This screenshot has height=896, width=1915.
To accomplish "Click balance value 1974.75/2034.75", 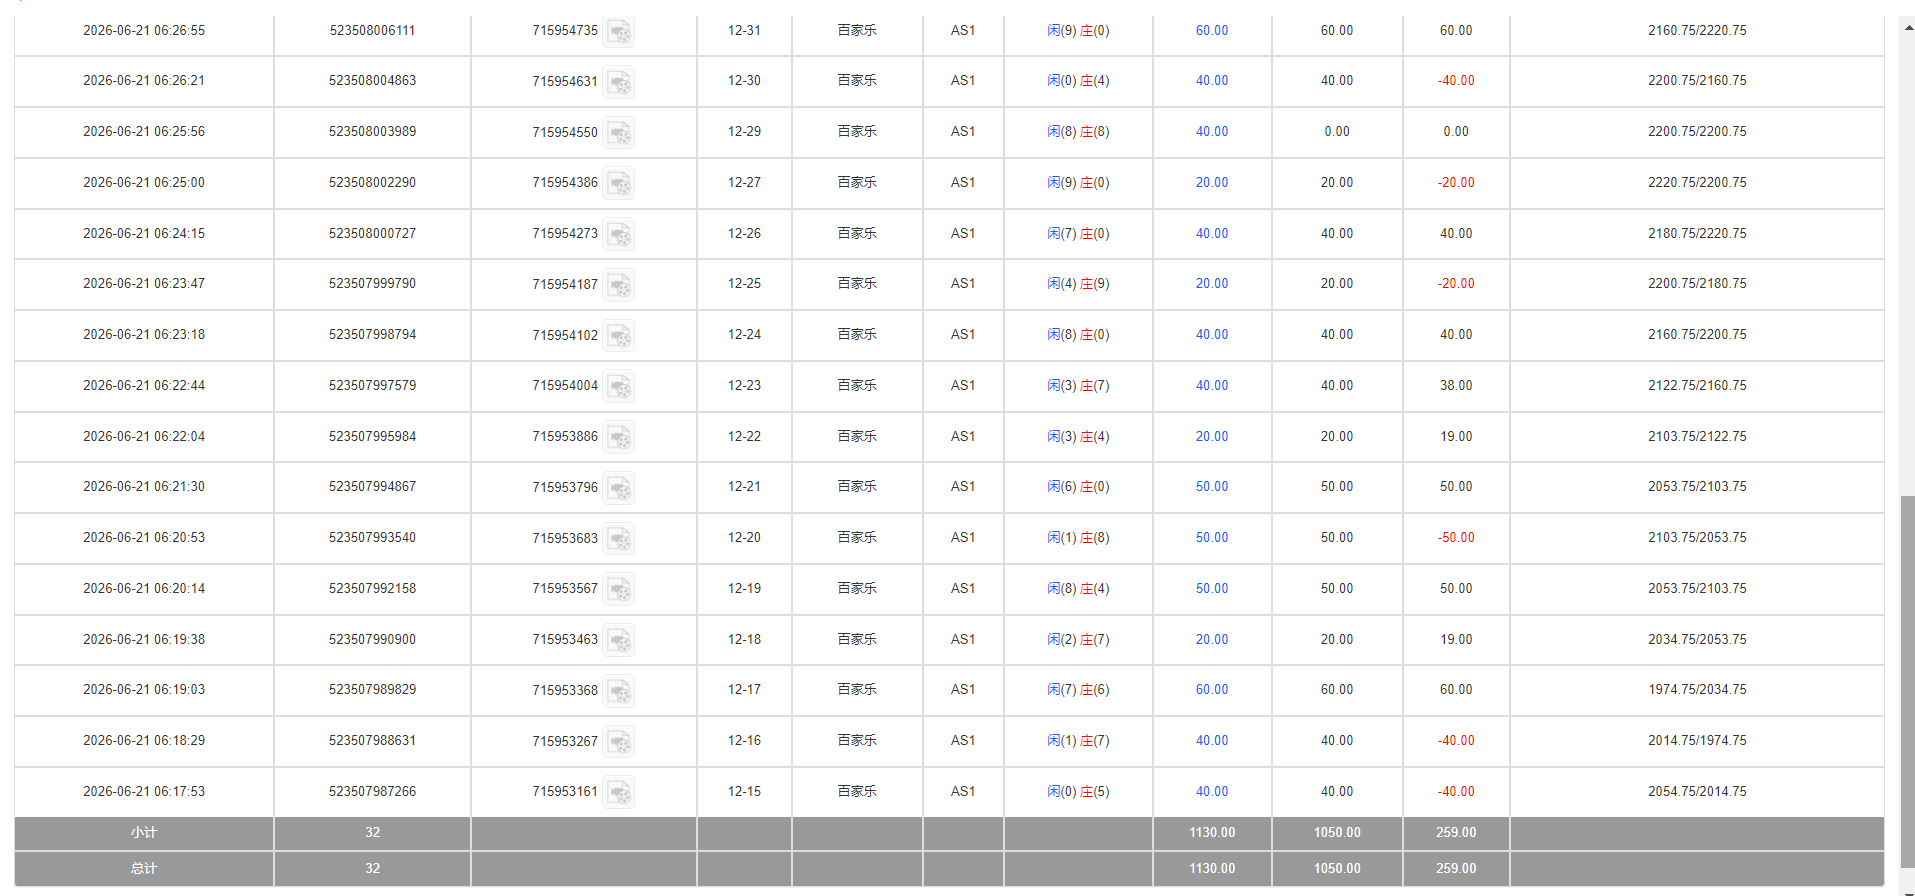I will tap(1697, 690).
